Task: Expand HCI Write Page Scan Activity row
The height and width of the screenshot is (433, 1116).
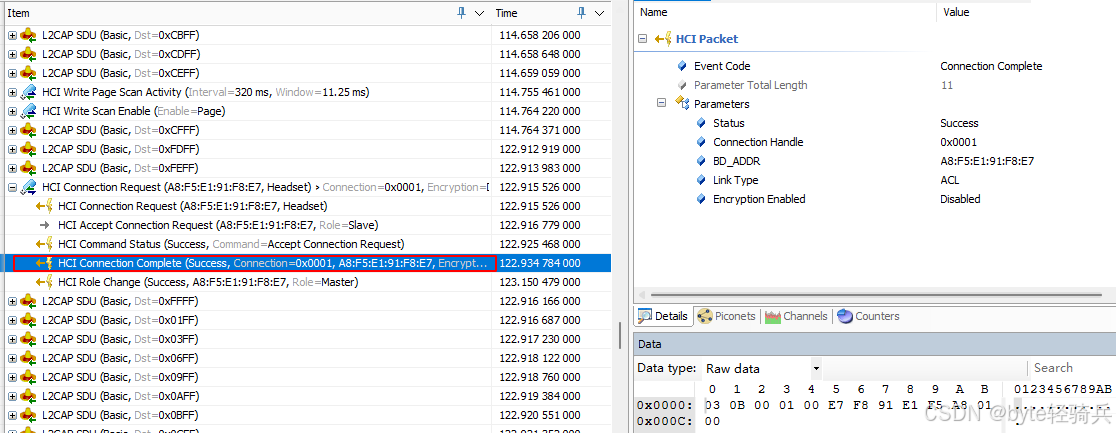Action: (x=12, y=93)
